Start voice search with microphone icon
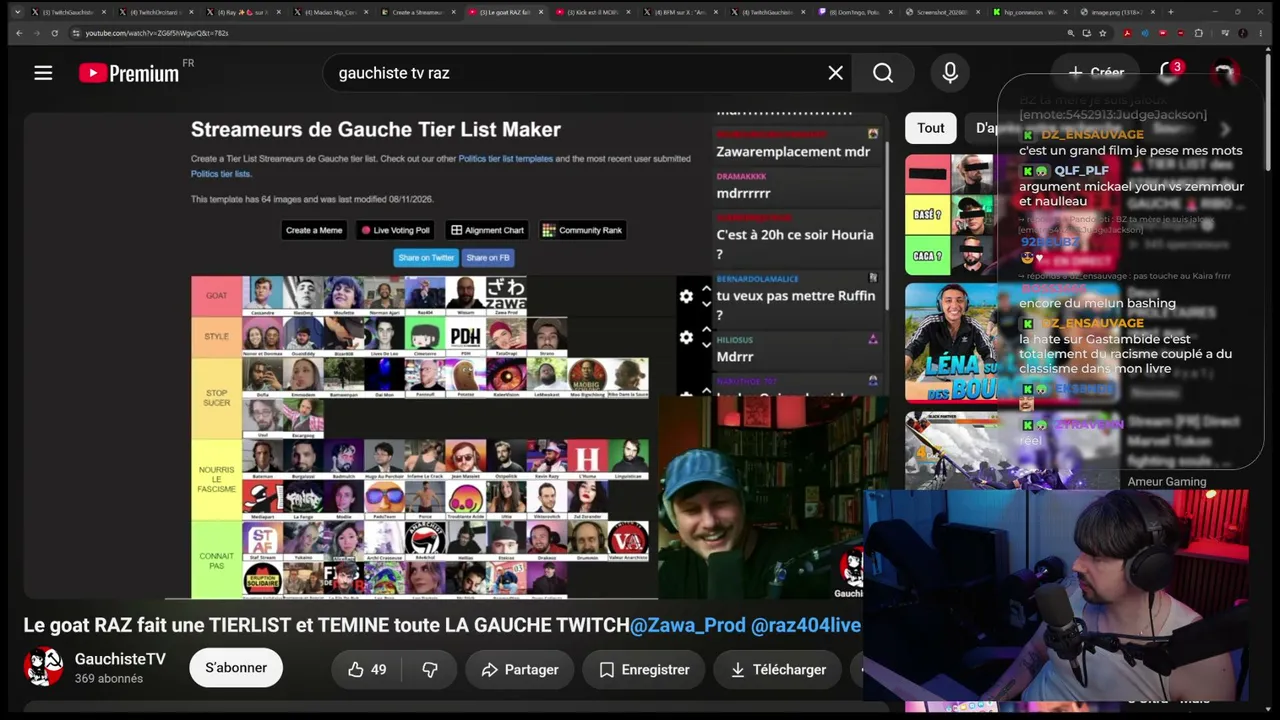The image size is (1280, 720). click(x=950, y=73)
